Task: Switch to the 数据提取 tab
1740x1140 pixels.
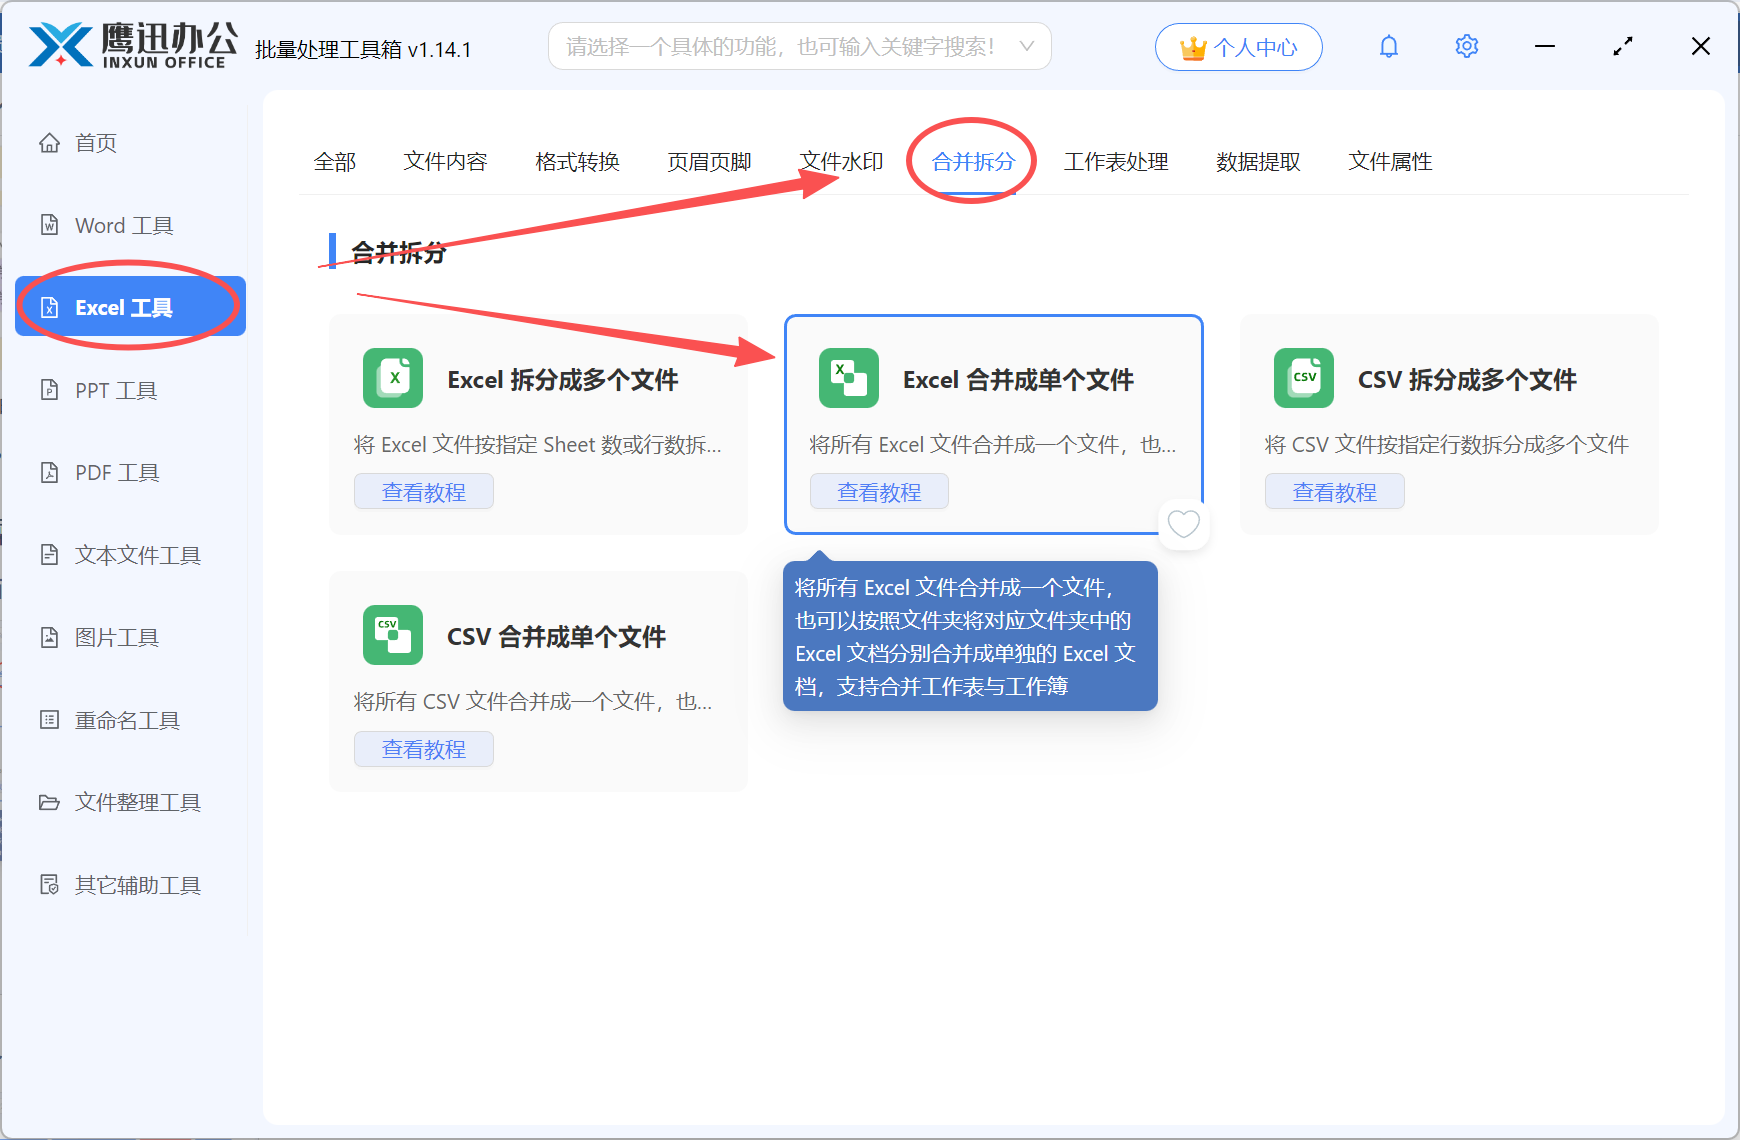Action: pos(1257,161)
